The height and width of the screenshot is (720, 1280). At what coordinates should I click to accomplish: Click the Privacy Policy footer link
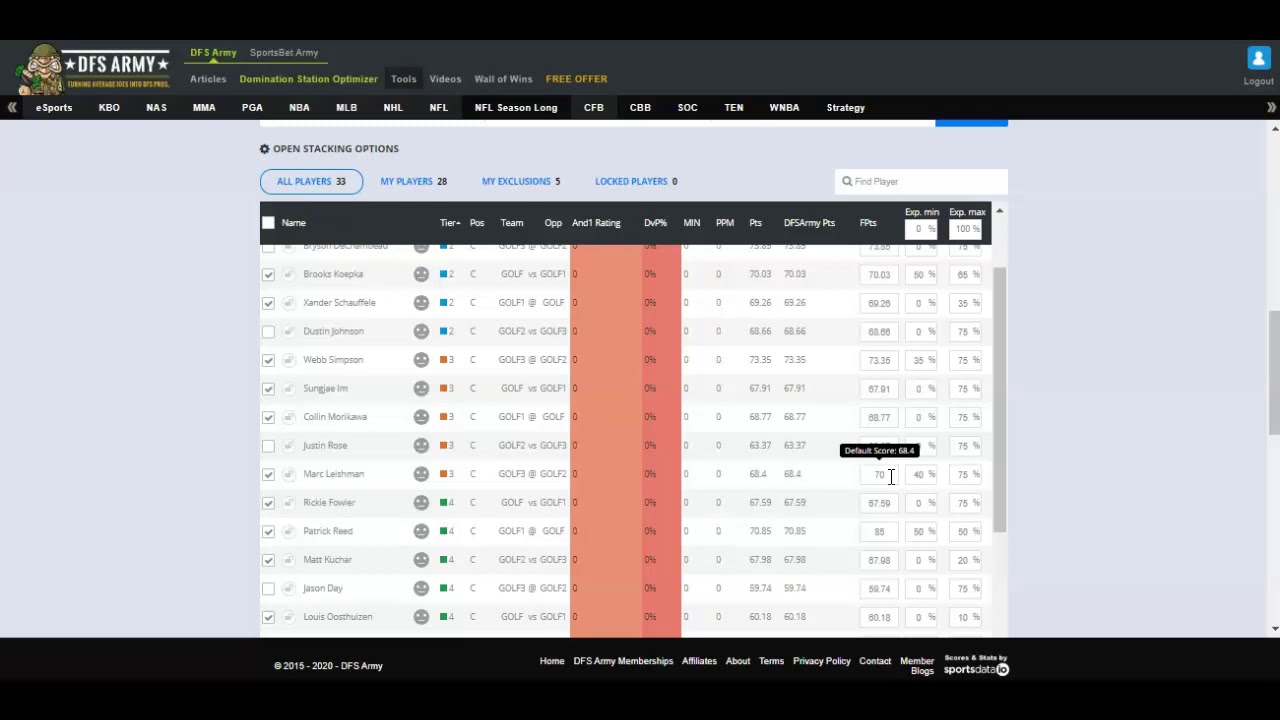pyautogui.click(x=821, y=661)
